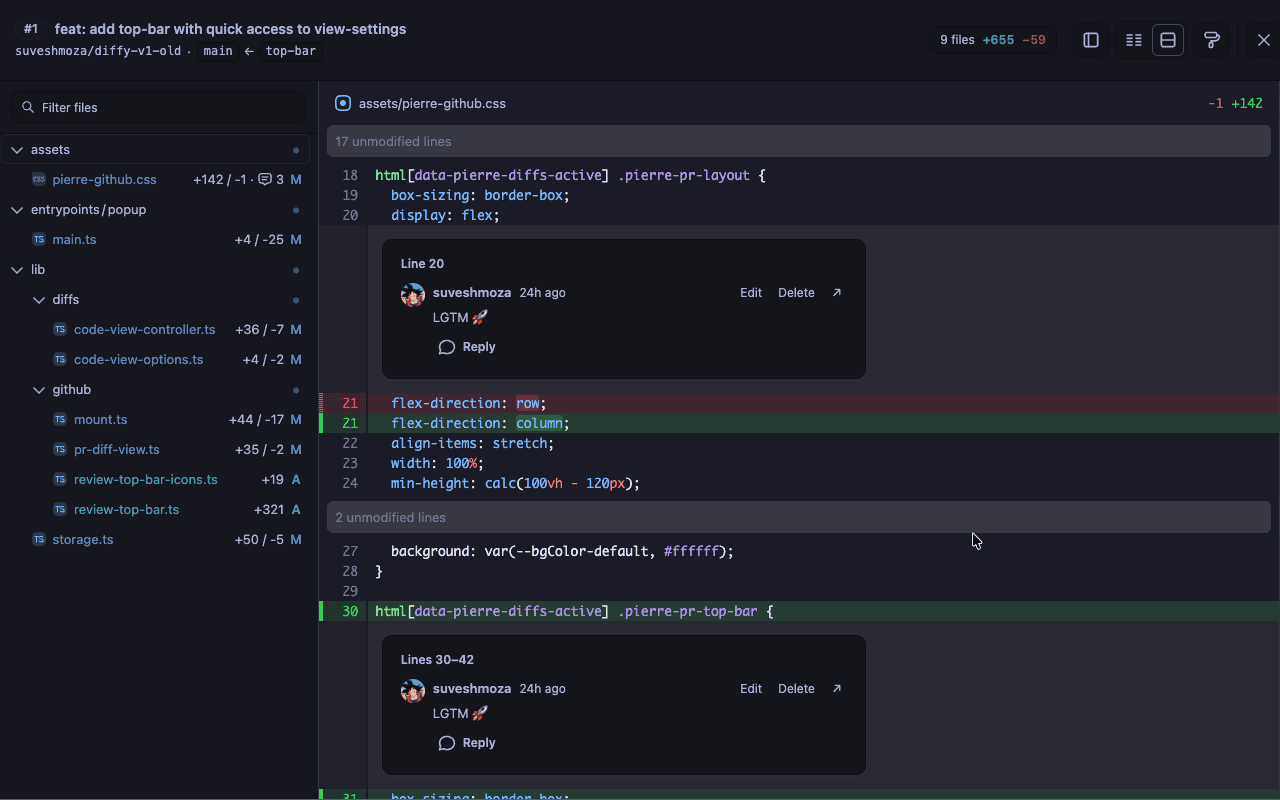Click the assets/pierre-github.css file header path

click(x=432, y=103)
